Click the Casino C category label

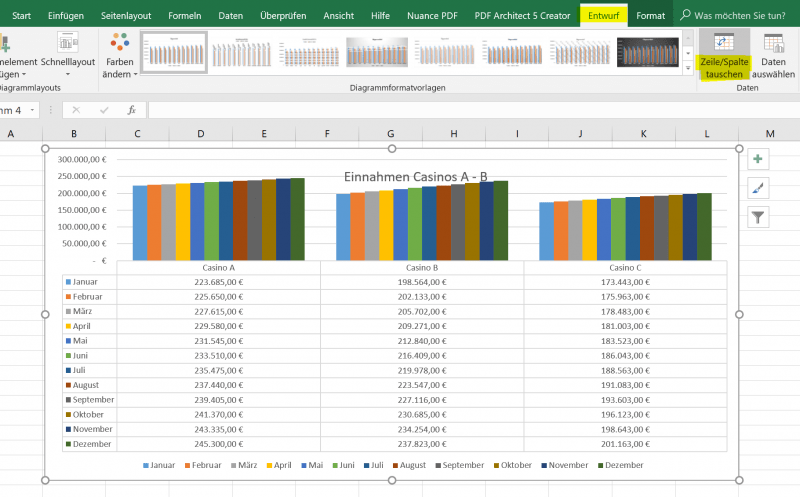[x=625, y=267]
